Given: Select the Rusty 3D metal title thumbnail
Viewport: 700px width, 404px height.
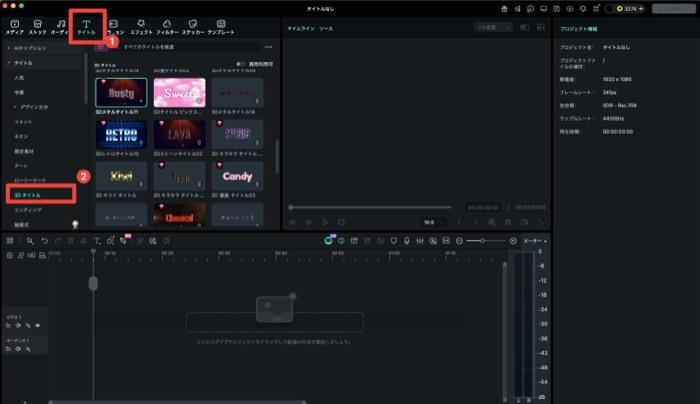Looking at the screenshot, I should 121,92.
